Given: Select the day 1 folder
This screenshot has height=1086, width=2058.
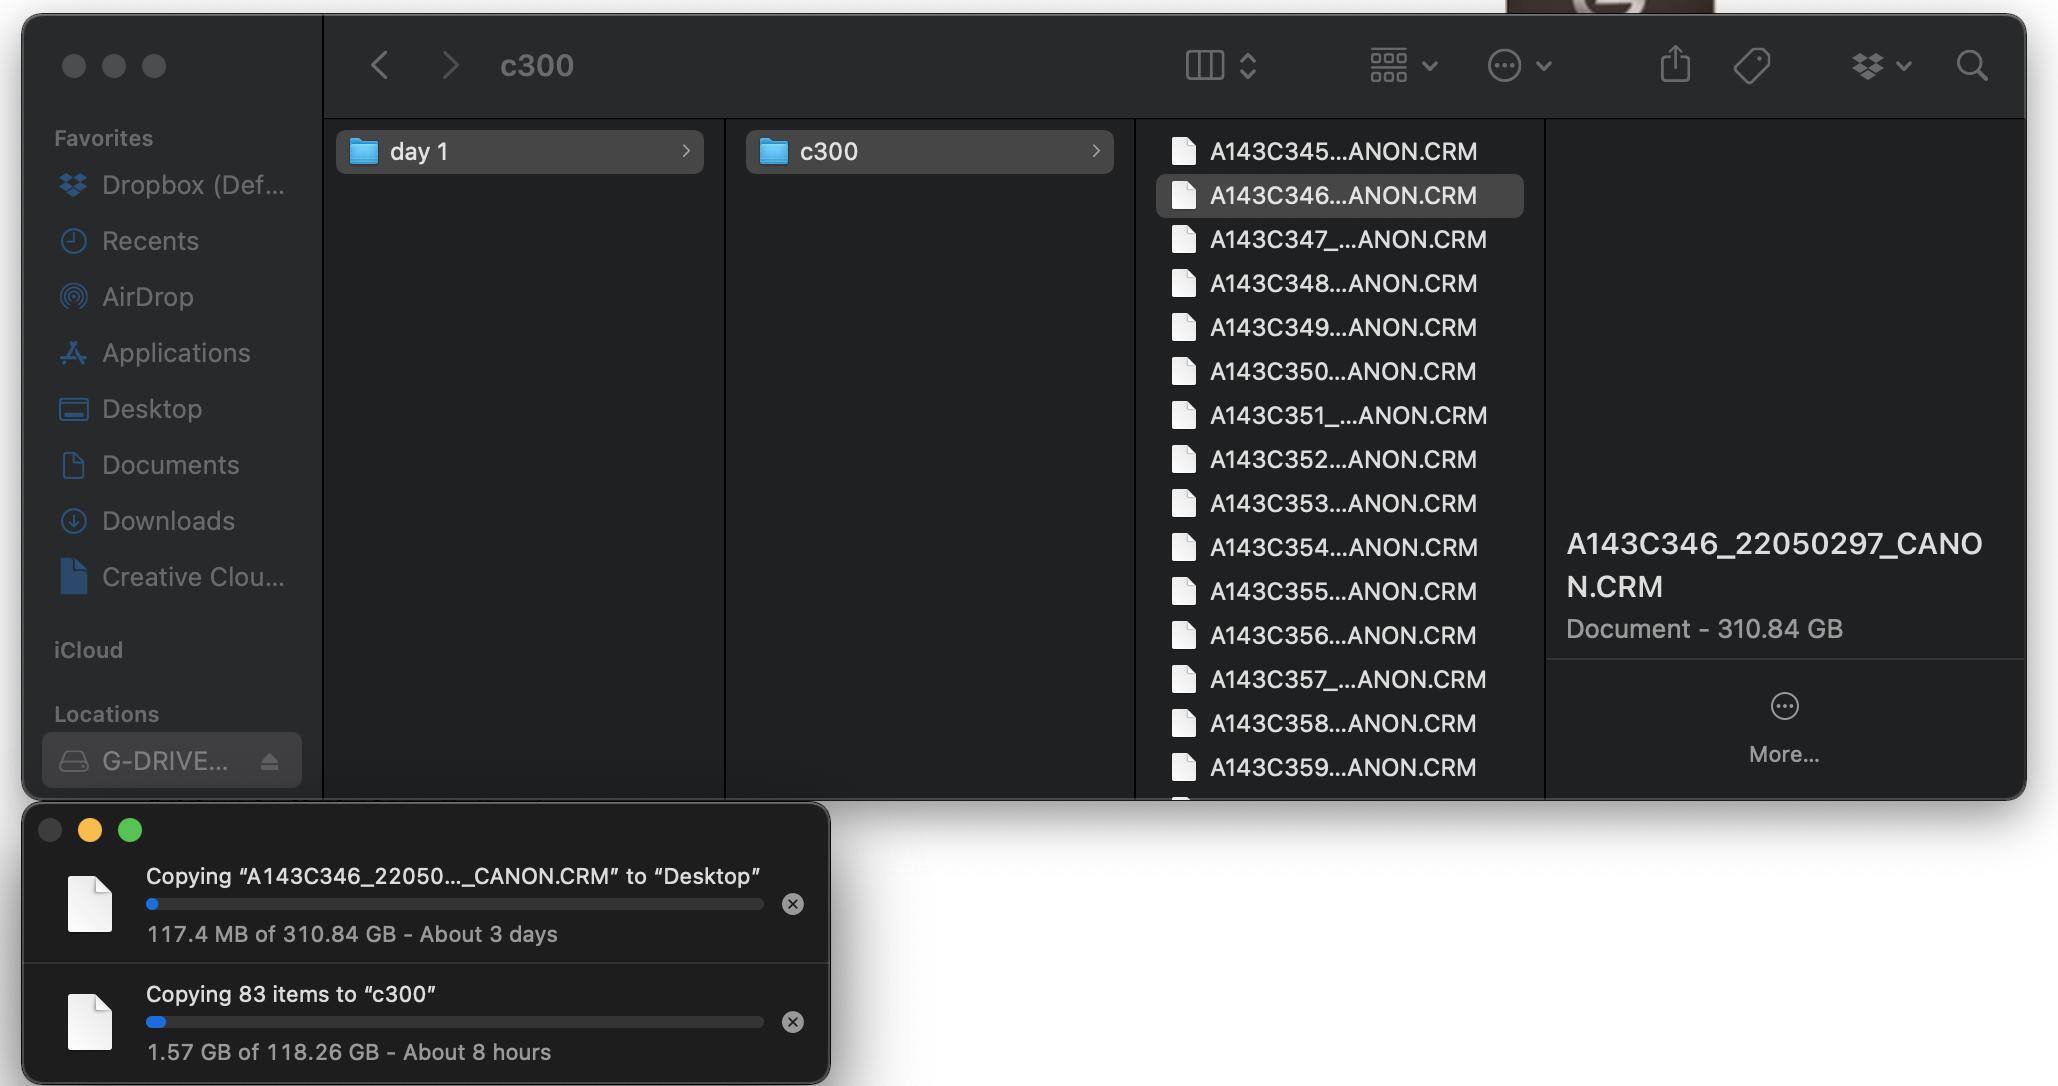Looking at the screenshot, I should tap(519, 152).
